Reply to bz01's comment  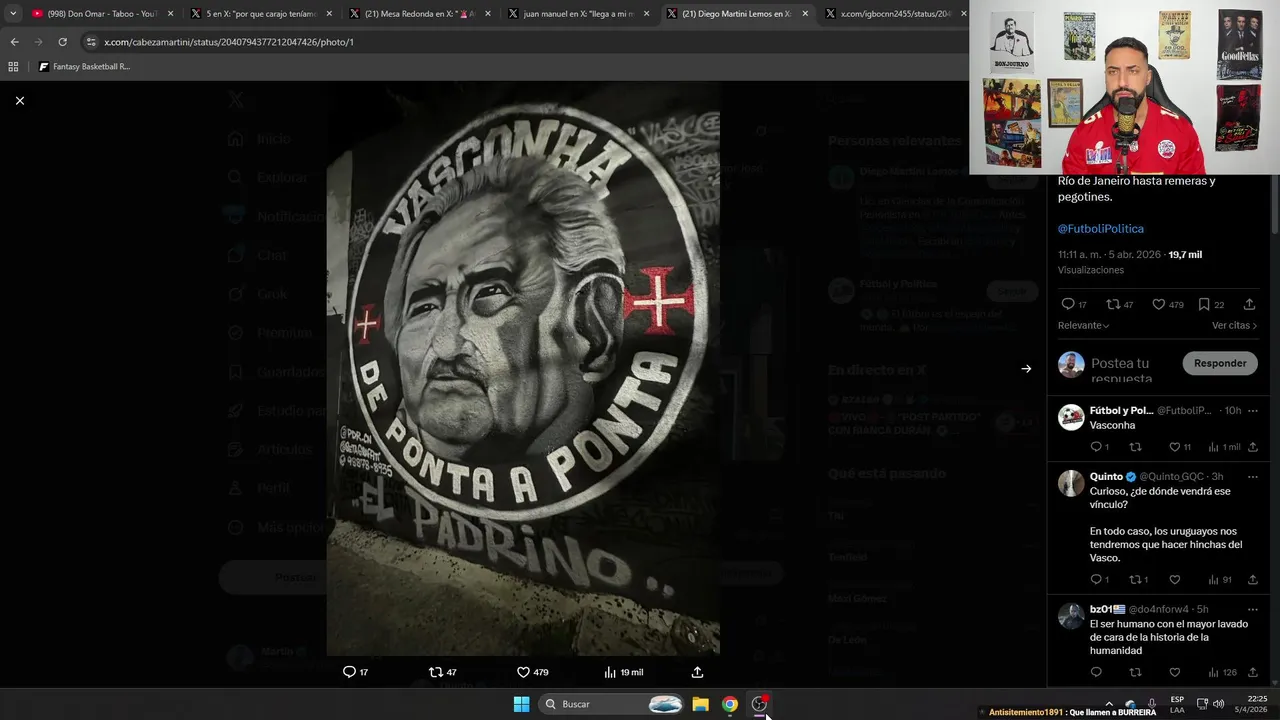tap(1096, 672)
